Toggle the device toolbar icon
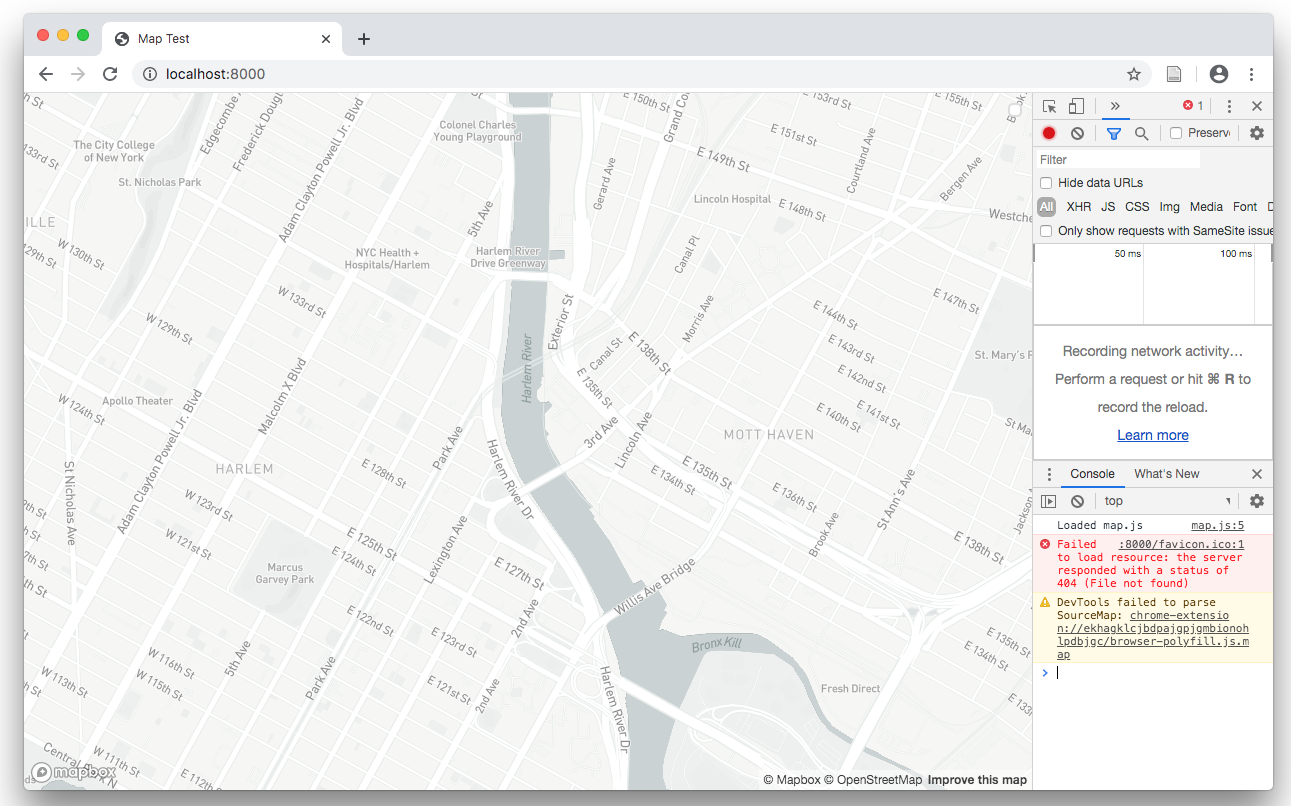Viewport: 1291px width, 806px height. (x=1076, y=106)
